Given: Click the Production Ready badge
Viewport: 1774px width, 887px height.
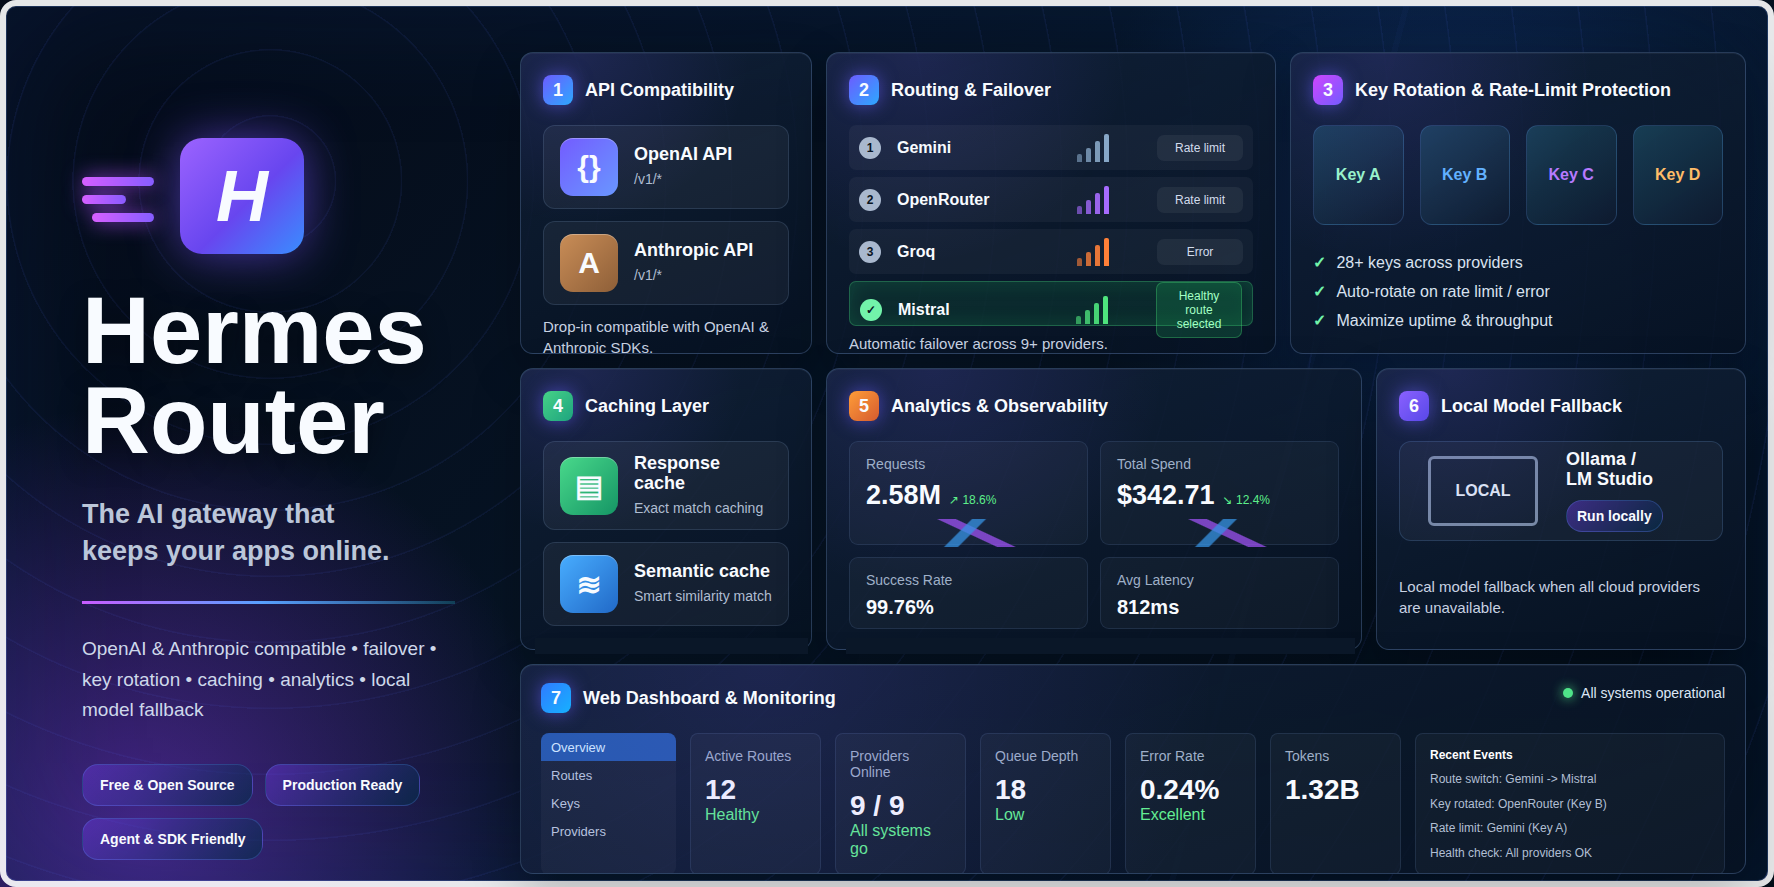Looking at the screenshot, I should click(x=342, y=785).
